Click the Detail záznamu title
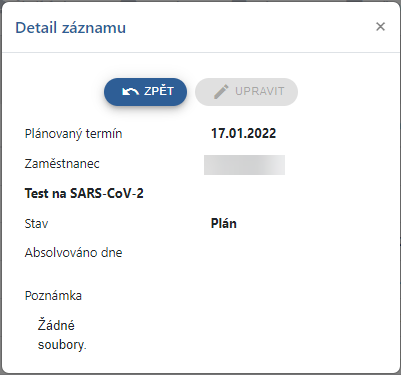 click(x=71, y=27)
